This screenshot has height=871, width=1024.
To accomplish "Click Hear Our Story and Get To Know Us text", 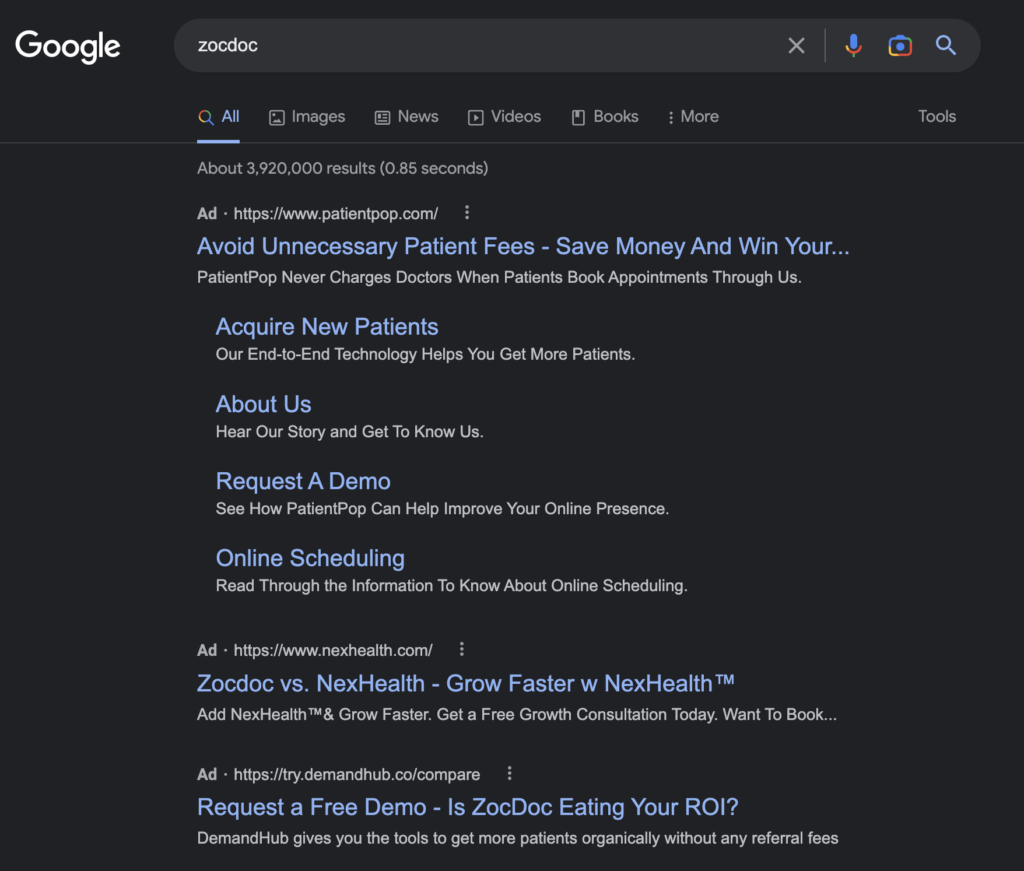I will coord(349,432).
